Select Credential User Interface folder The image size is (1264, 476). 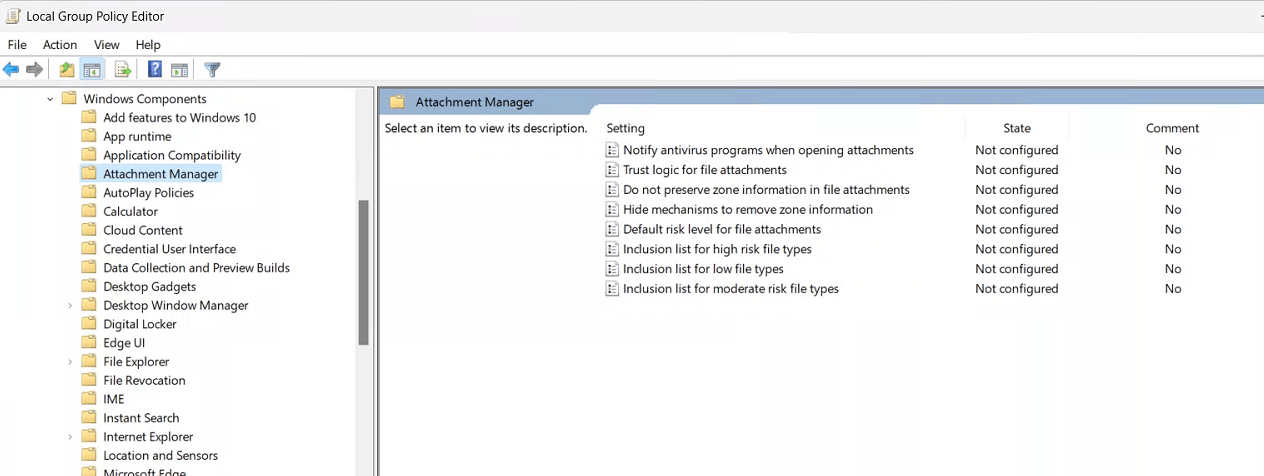click(x=169, y=249)
